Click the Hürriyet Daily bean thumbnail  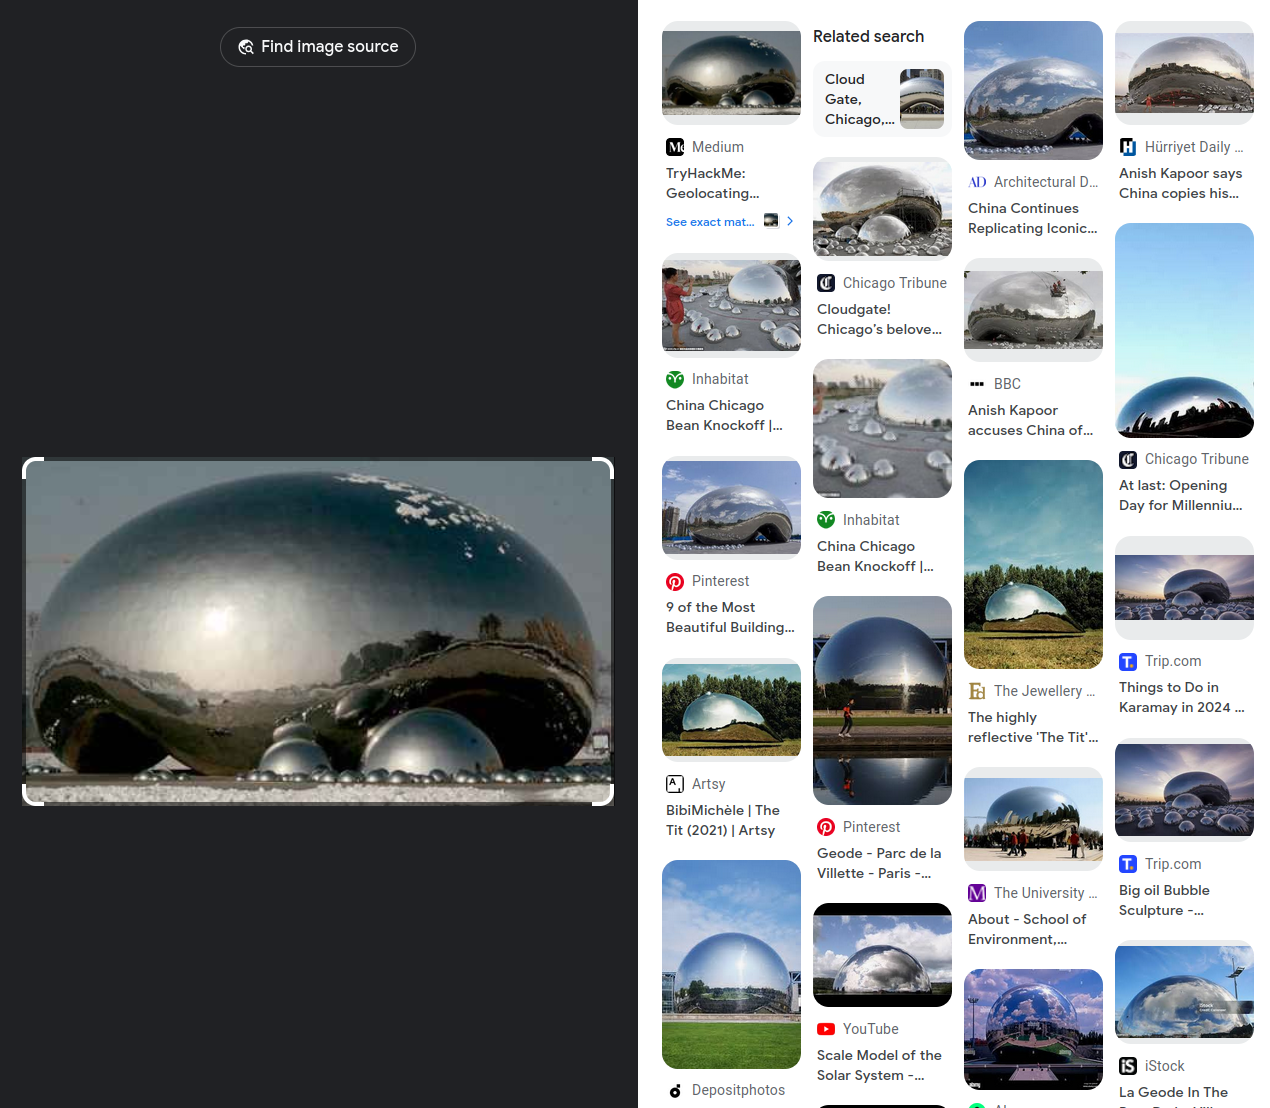(x=1184, y=73)
